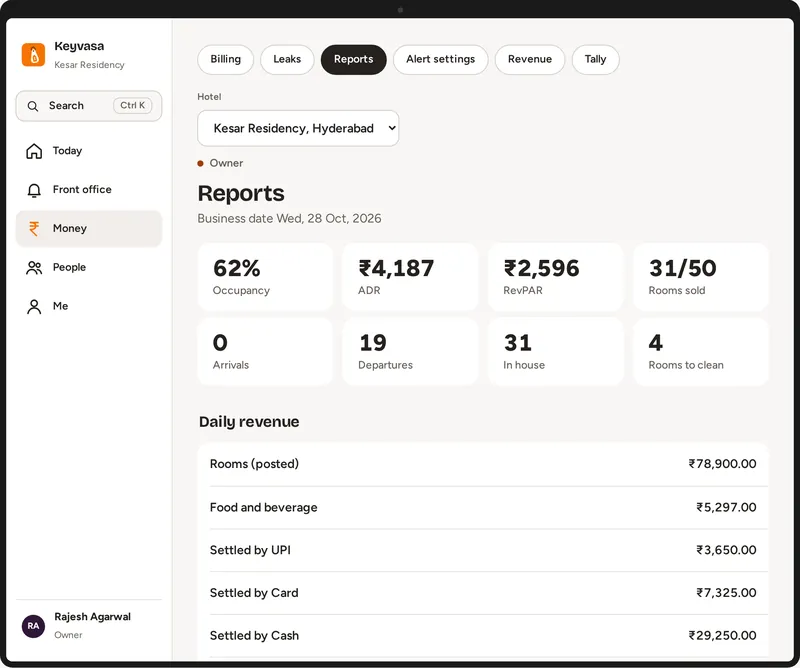Image resolution: width=800 pixels, height=668 pixels.
Task: Click the Daily revenue heading
Action: 249,422
